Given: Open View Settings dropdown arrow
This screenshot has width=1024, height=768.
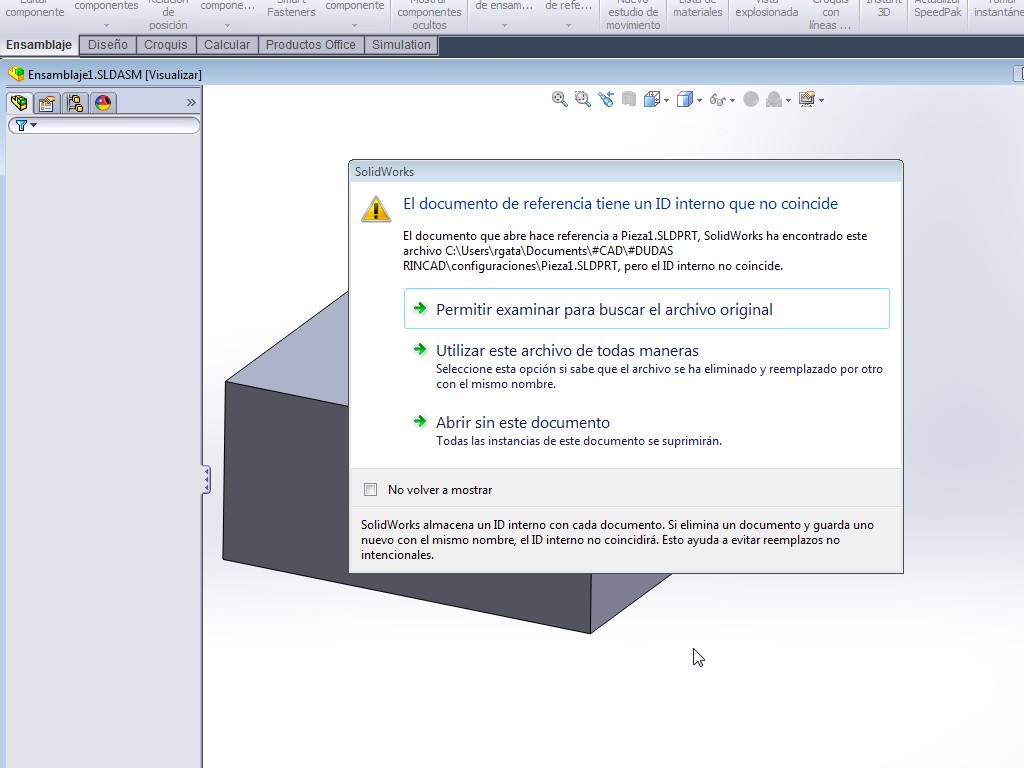Looking at the screenshot, I should [822, 100].
